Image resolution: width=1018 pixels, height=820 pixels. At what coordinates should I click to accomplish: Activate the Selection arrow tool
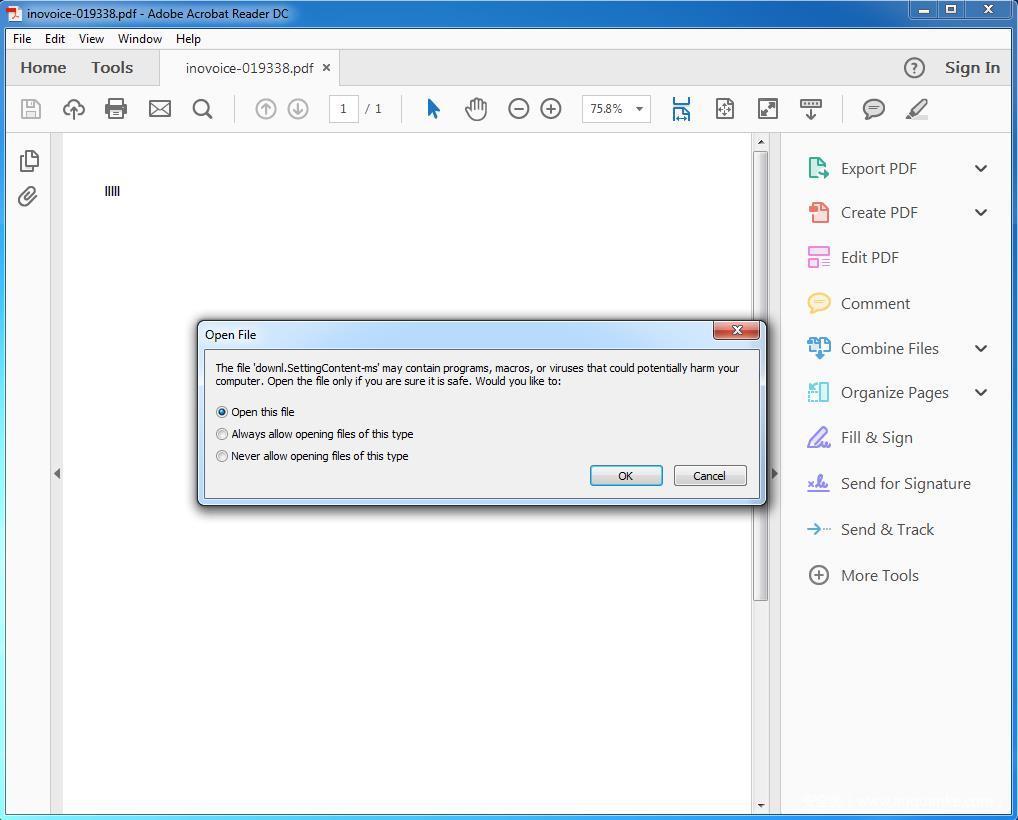point(434,108)
